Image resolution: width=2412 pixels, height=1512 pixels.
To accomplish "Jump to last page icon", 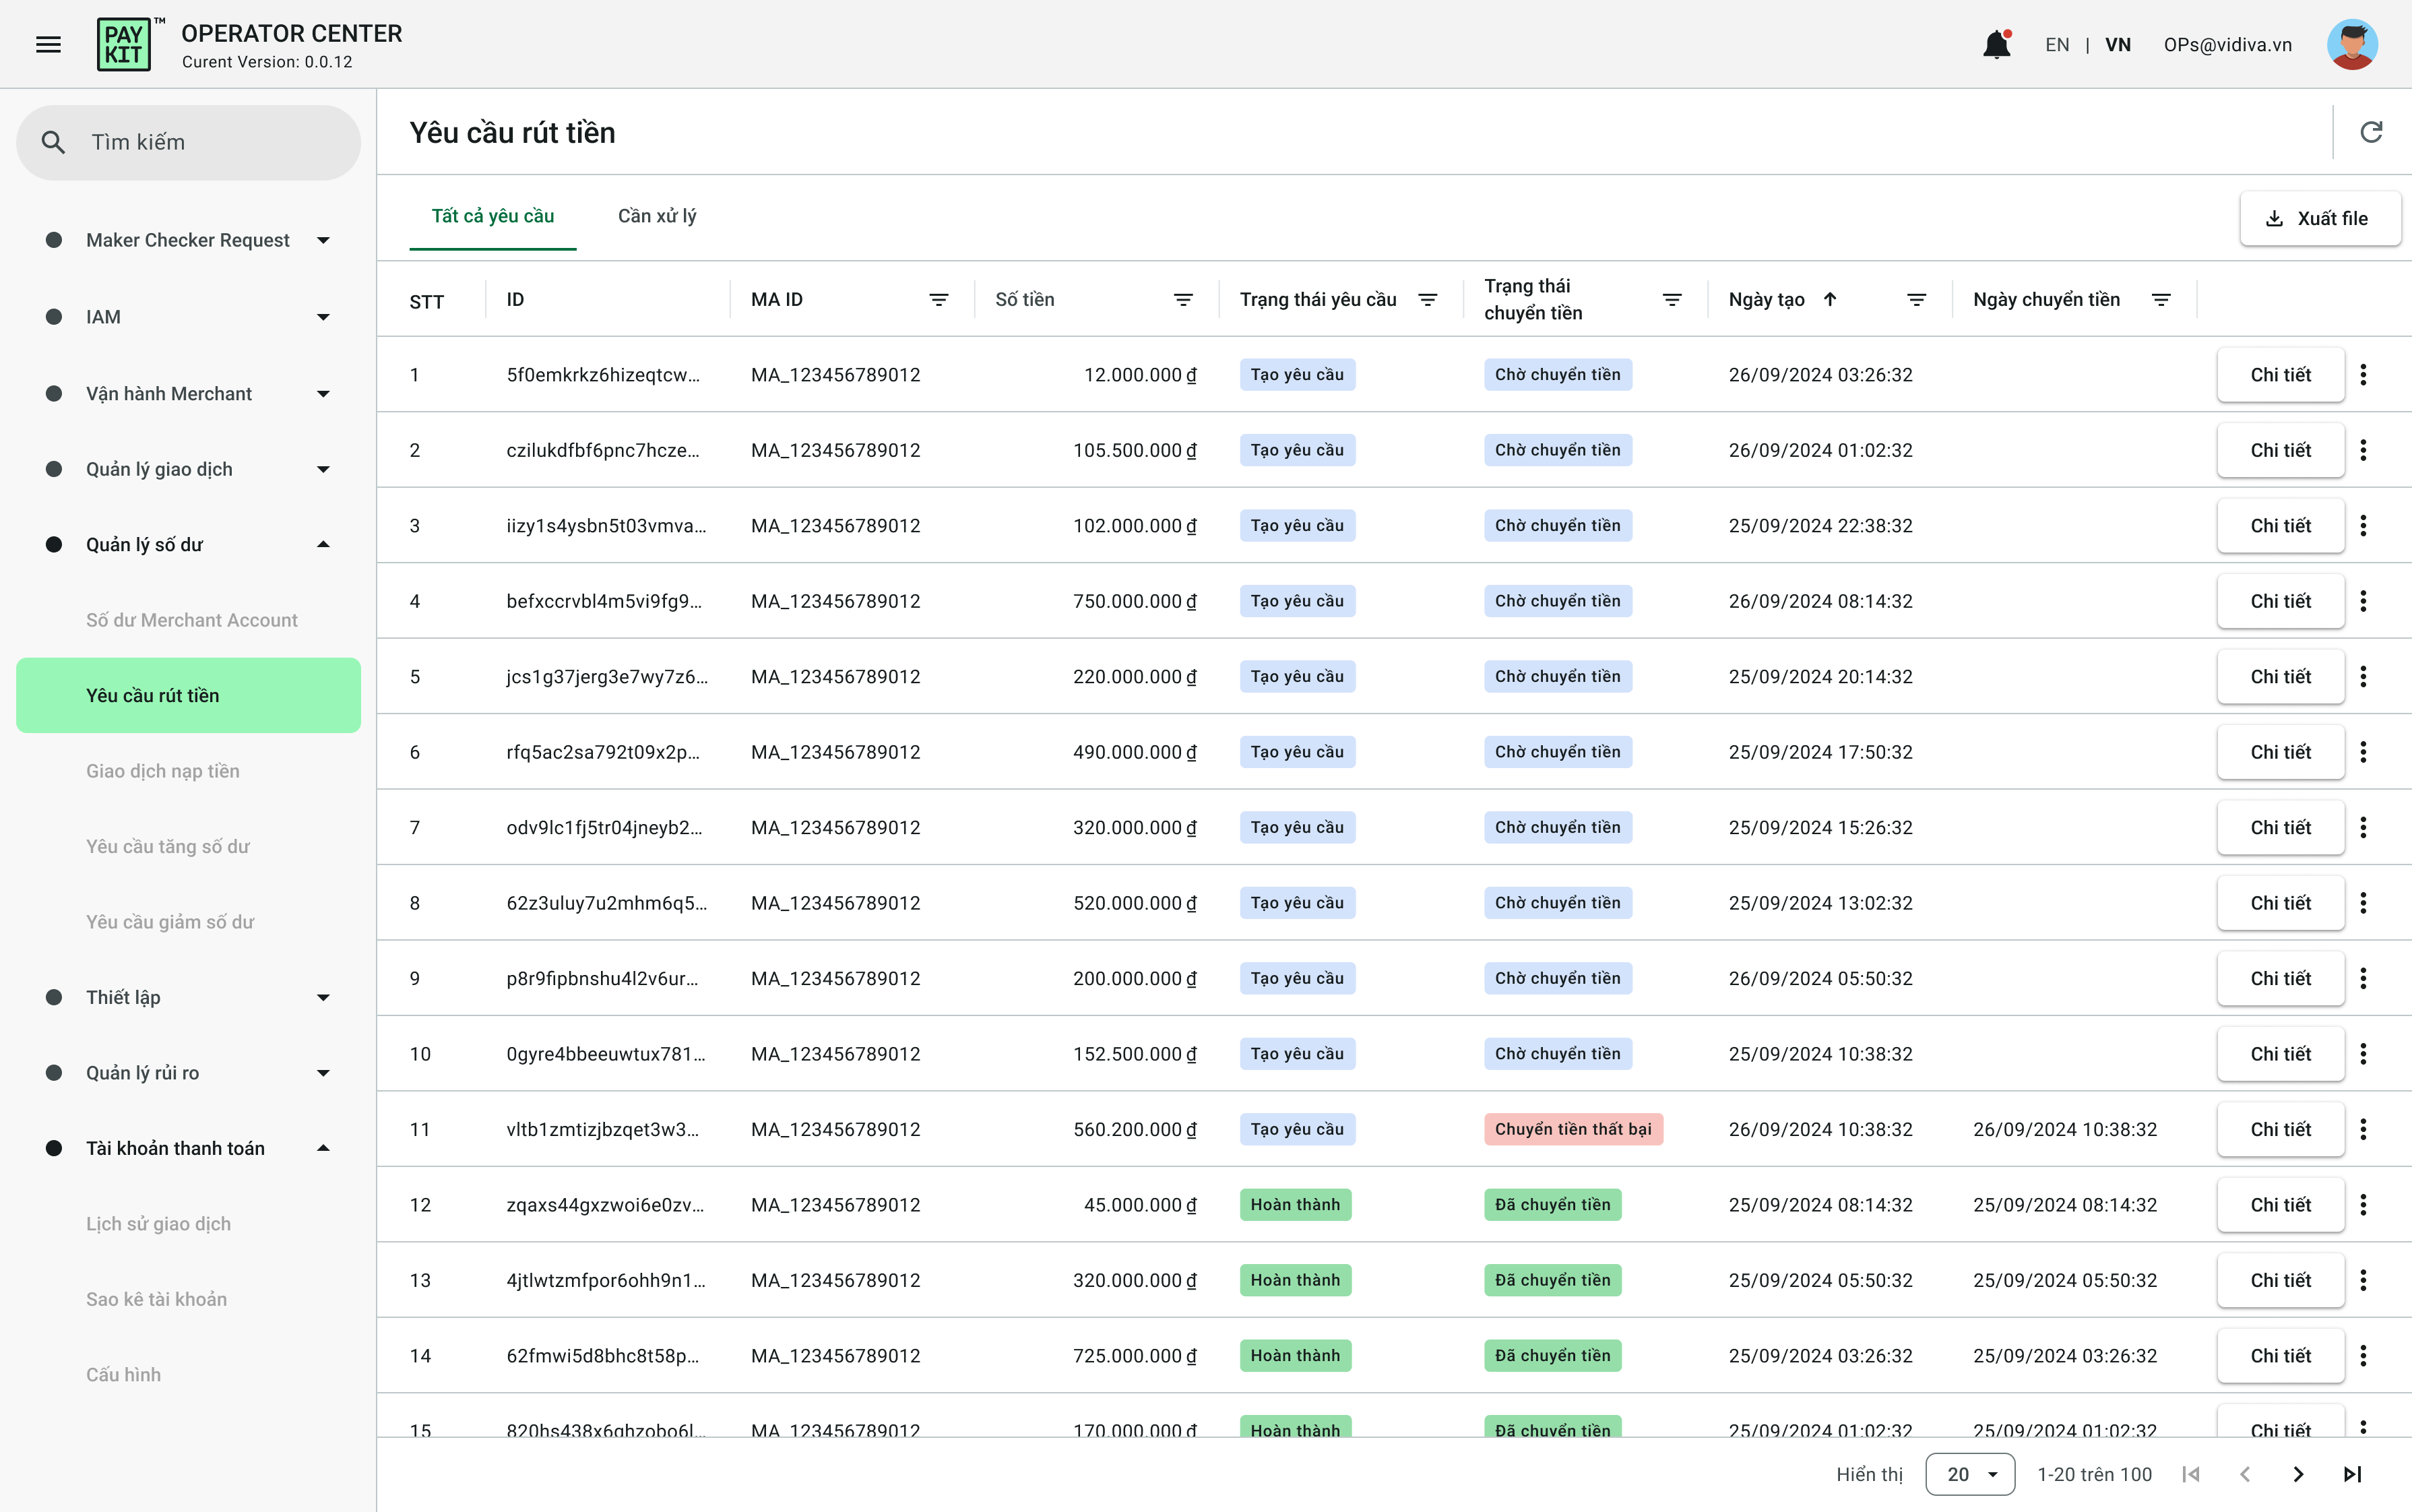I will [2352, 1474].
